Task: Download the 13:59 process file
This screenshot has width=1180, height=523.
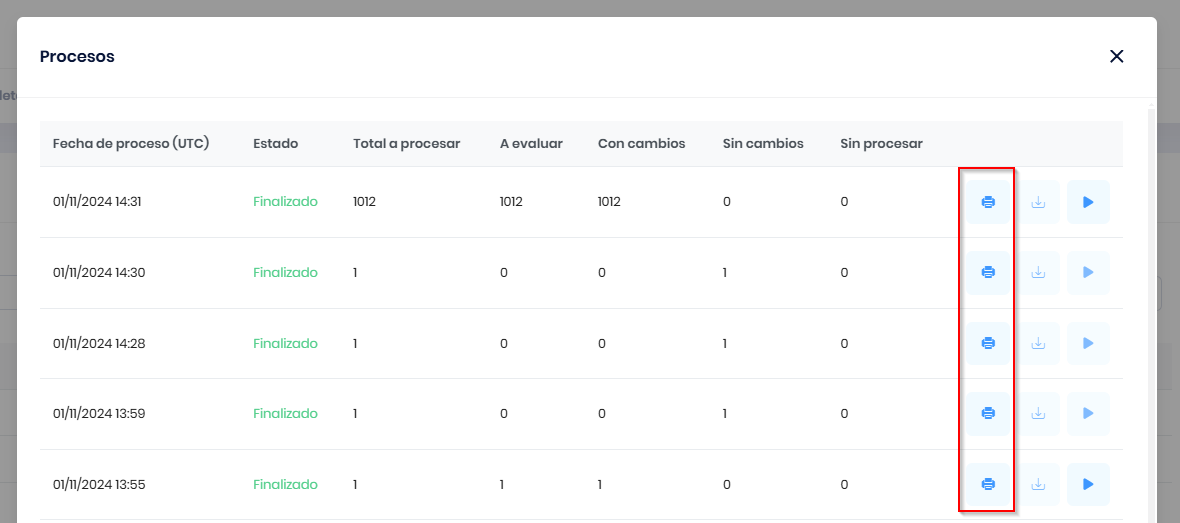Action: pos(1039,413)
